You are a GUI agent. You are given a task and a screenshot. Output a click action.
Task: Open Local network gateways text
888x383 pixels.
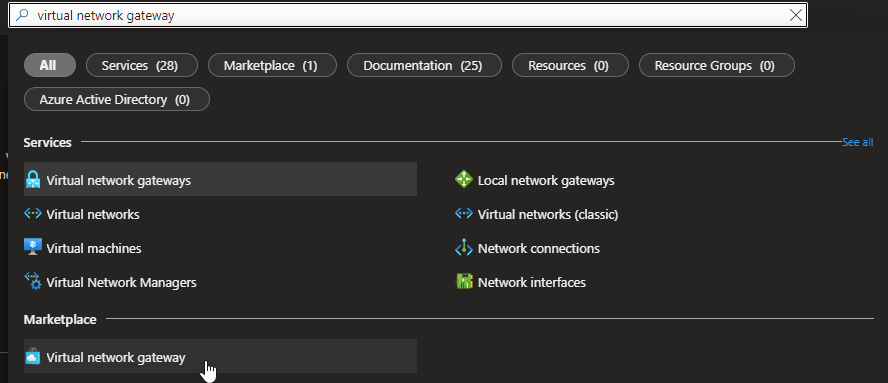546,181
